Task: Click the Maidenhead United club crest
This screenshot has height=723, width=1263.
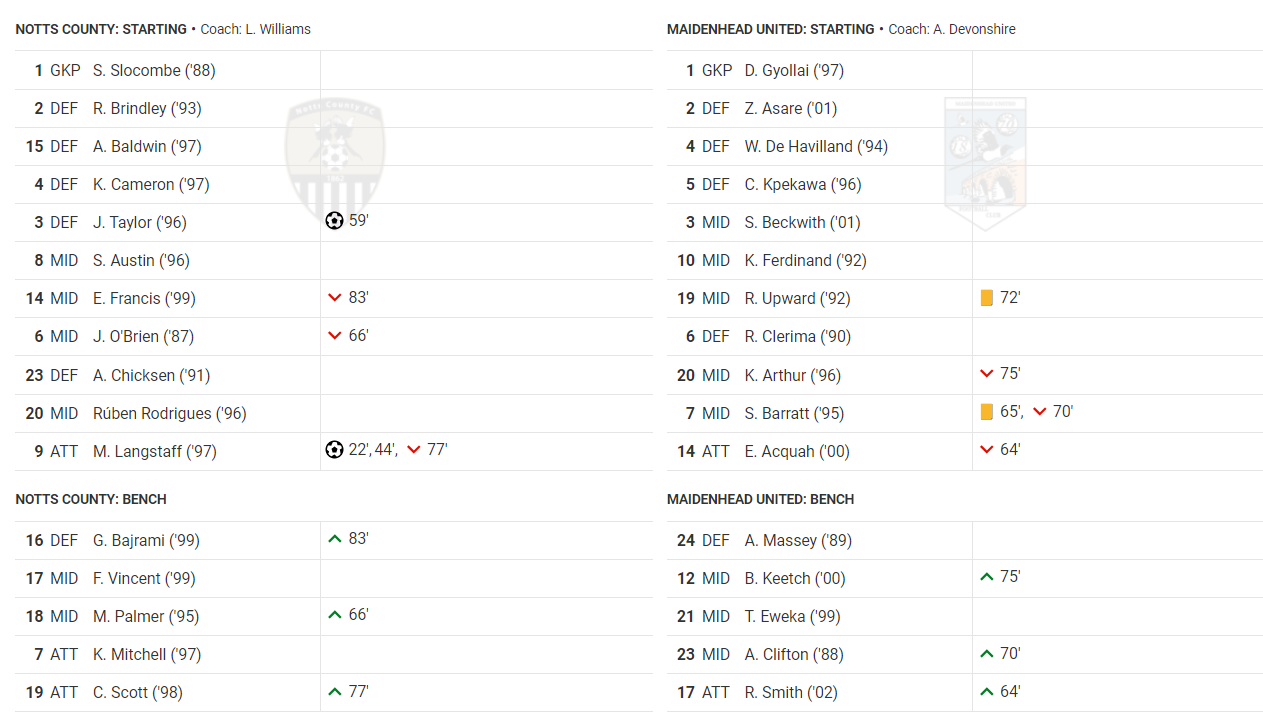Action: pyautogui.click(x=985, y=164)
